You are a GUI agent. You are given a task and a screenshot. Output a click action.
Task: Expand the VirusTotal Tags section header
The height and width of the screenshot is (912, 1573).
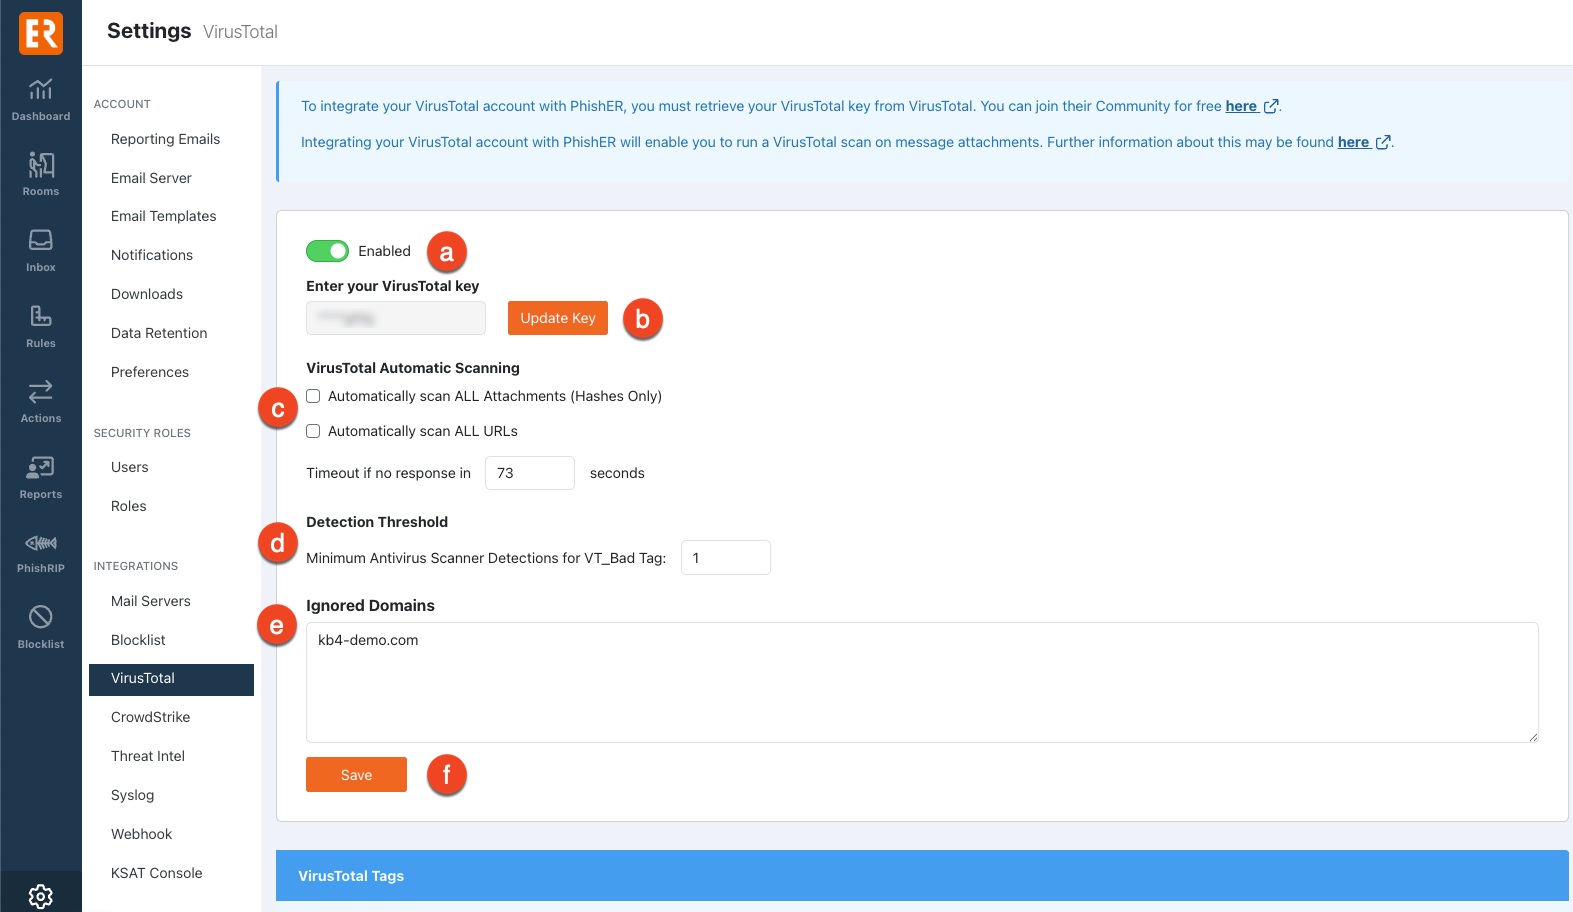pyautogui.click(x=922, y=876)
